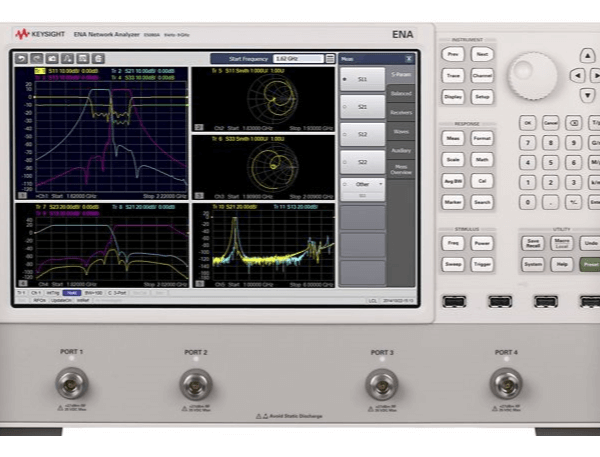Tap the camera screenshot icon
Viewport: 600px width, 457px height.
(x=52, y=59)
